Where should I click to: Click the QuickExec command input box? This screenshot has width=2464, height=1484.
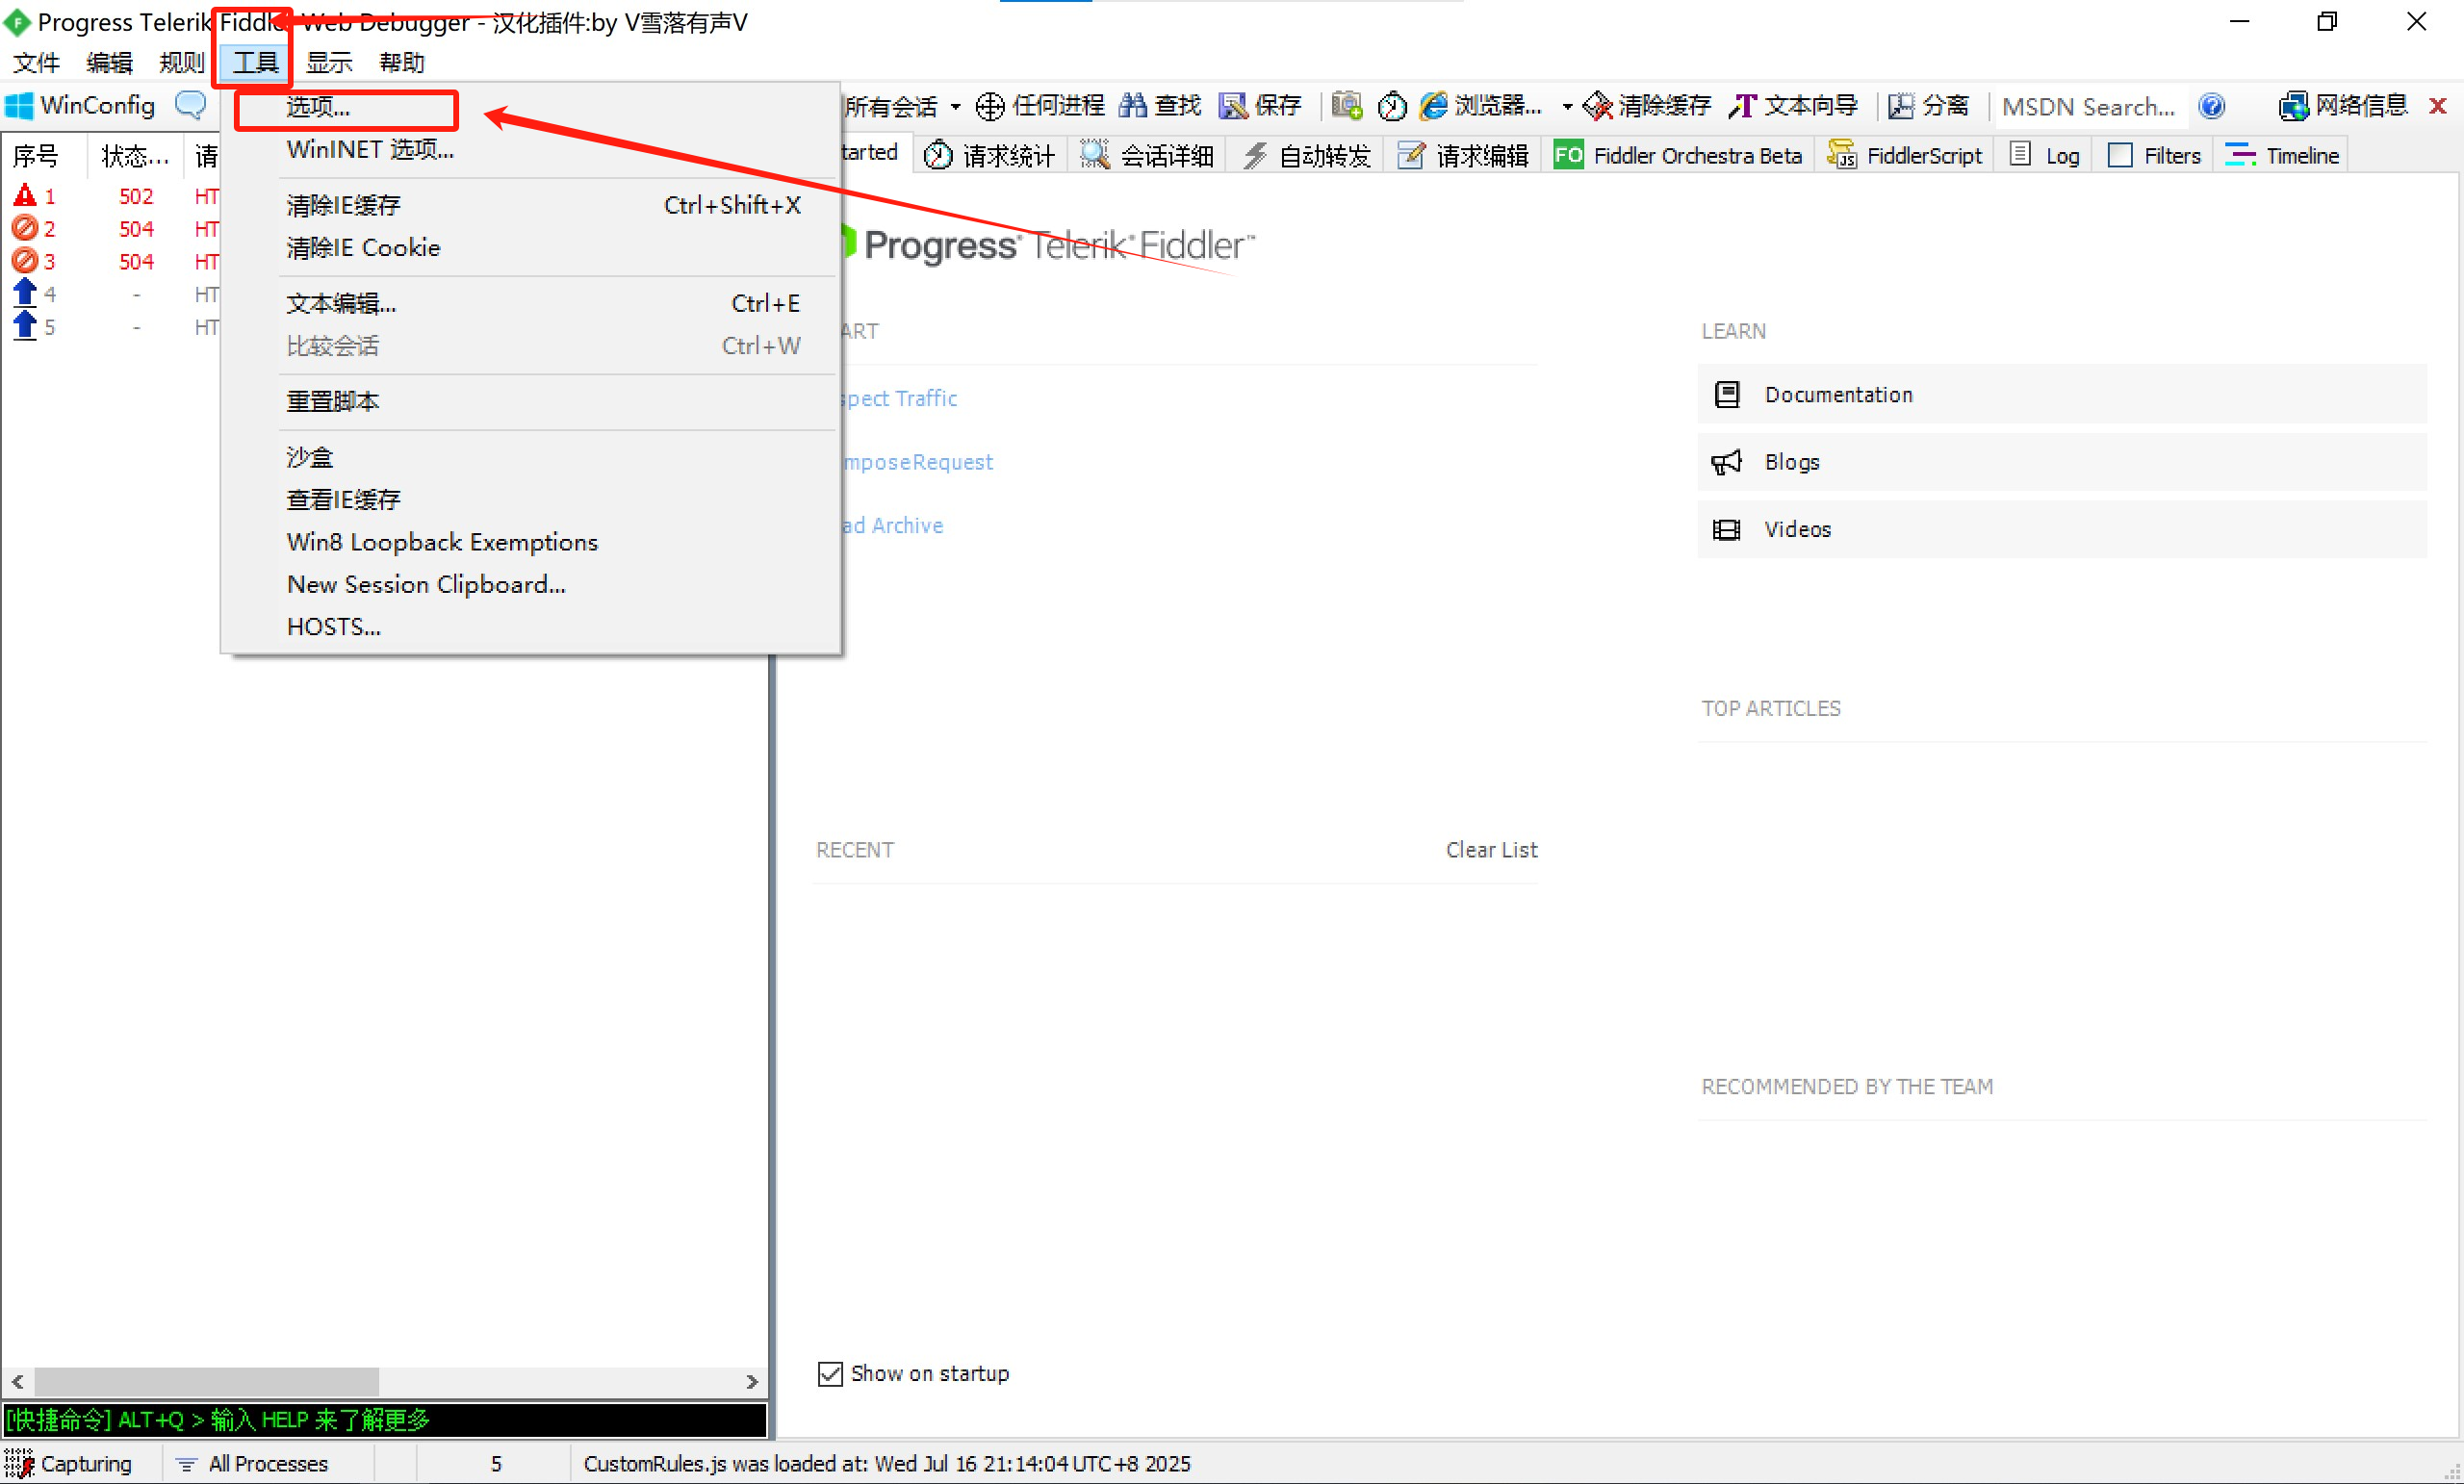[x=385, y=1420]
